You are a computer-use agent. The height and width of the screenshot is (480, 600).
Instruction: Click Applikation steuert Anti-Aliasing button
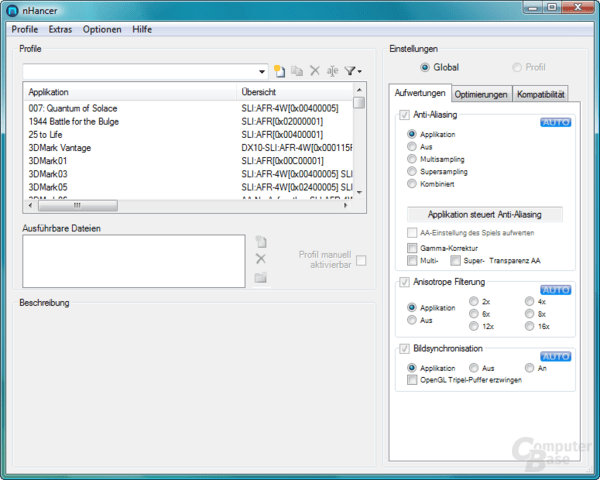(x=484, y=214)
